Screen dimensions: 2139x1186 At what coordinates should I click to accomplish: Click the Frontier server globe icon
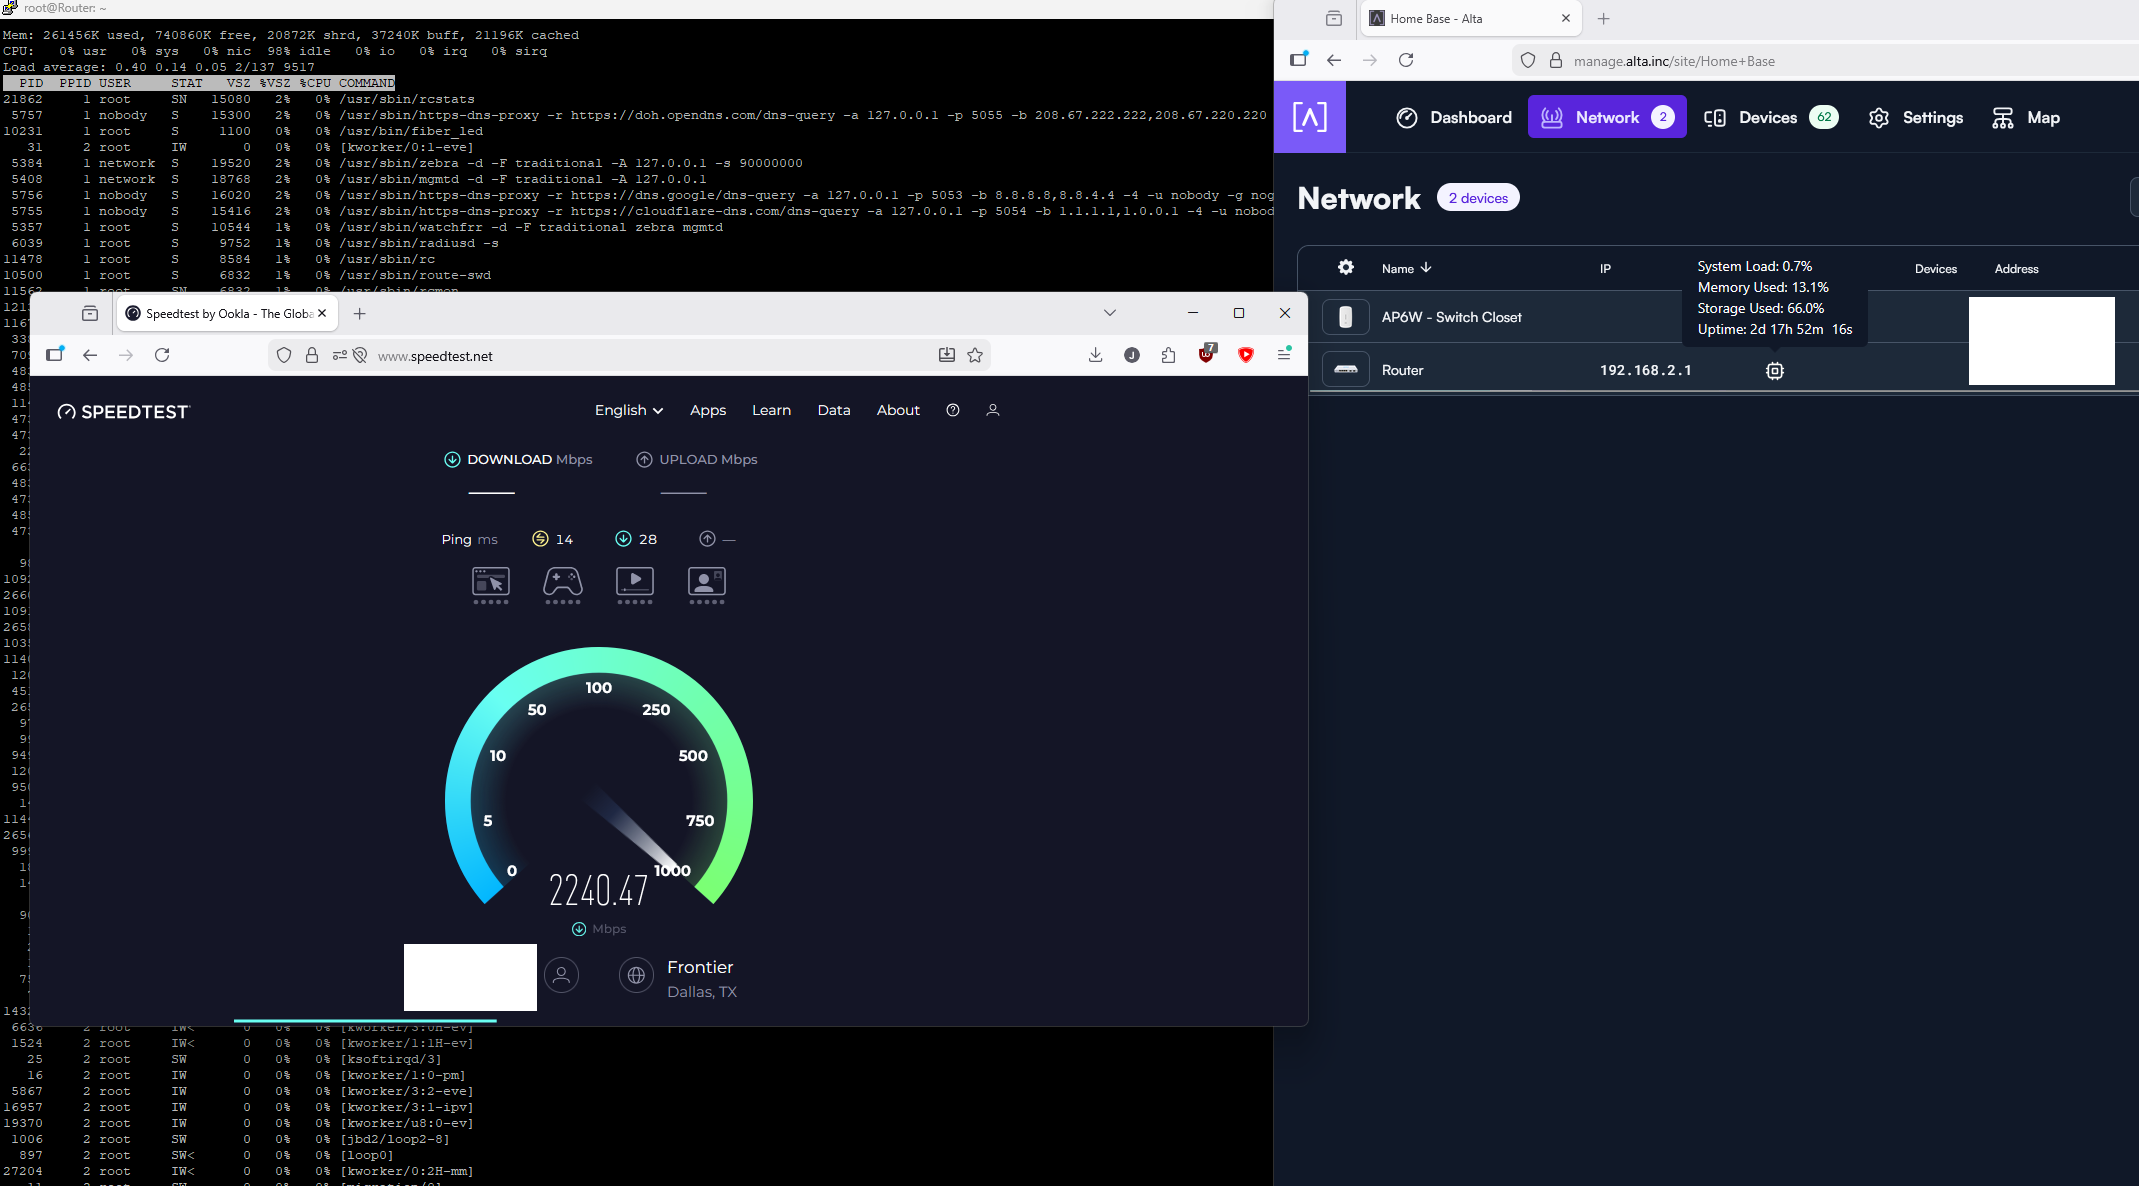(x=636, y=975)
